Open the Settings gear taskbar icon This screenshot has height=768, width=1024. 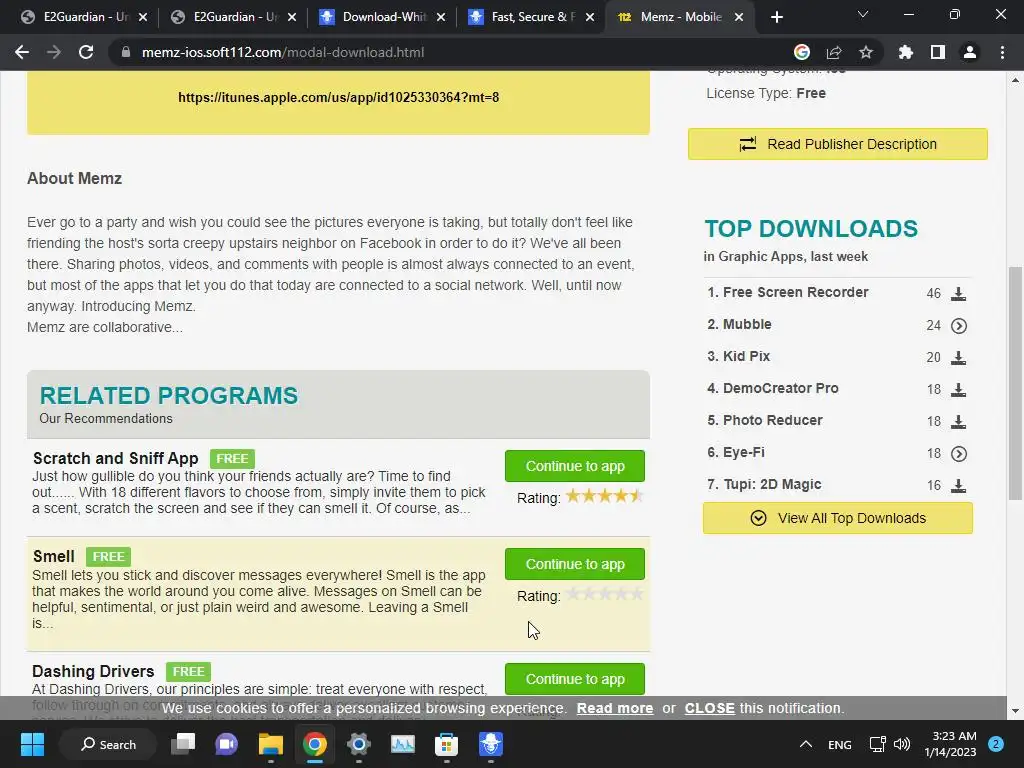[359, 744]
